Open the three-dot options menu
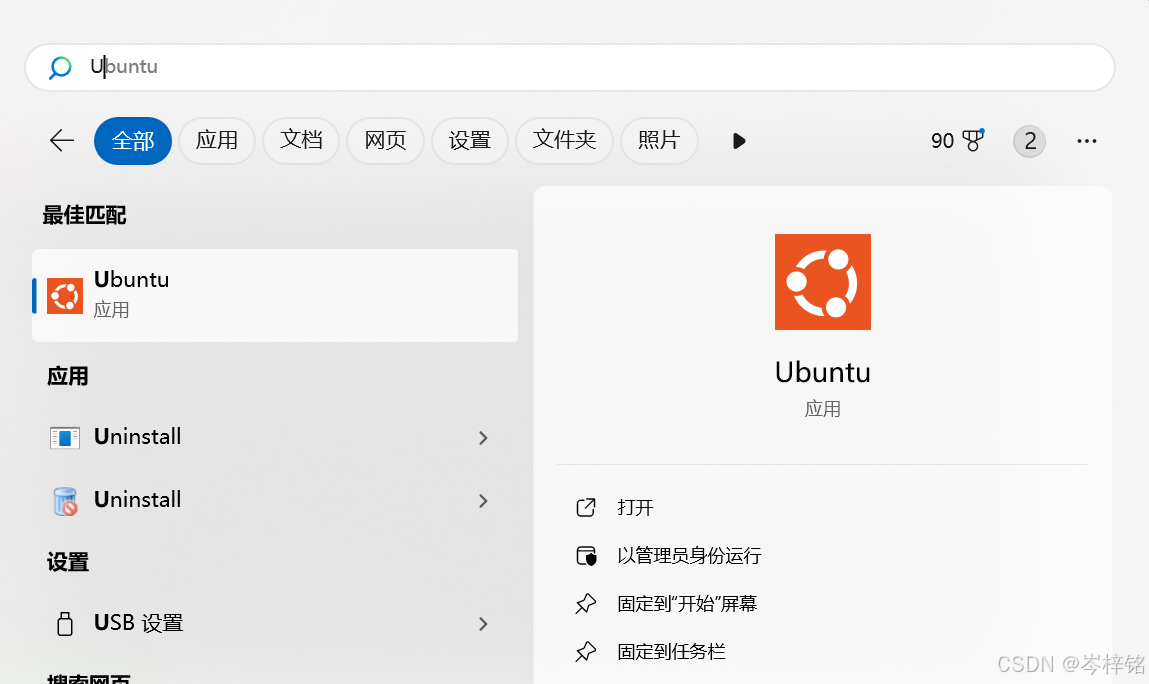The width and height of the screenshot is (1149, 684). click(x=1087, y=141)
